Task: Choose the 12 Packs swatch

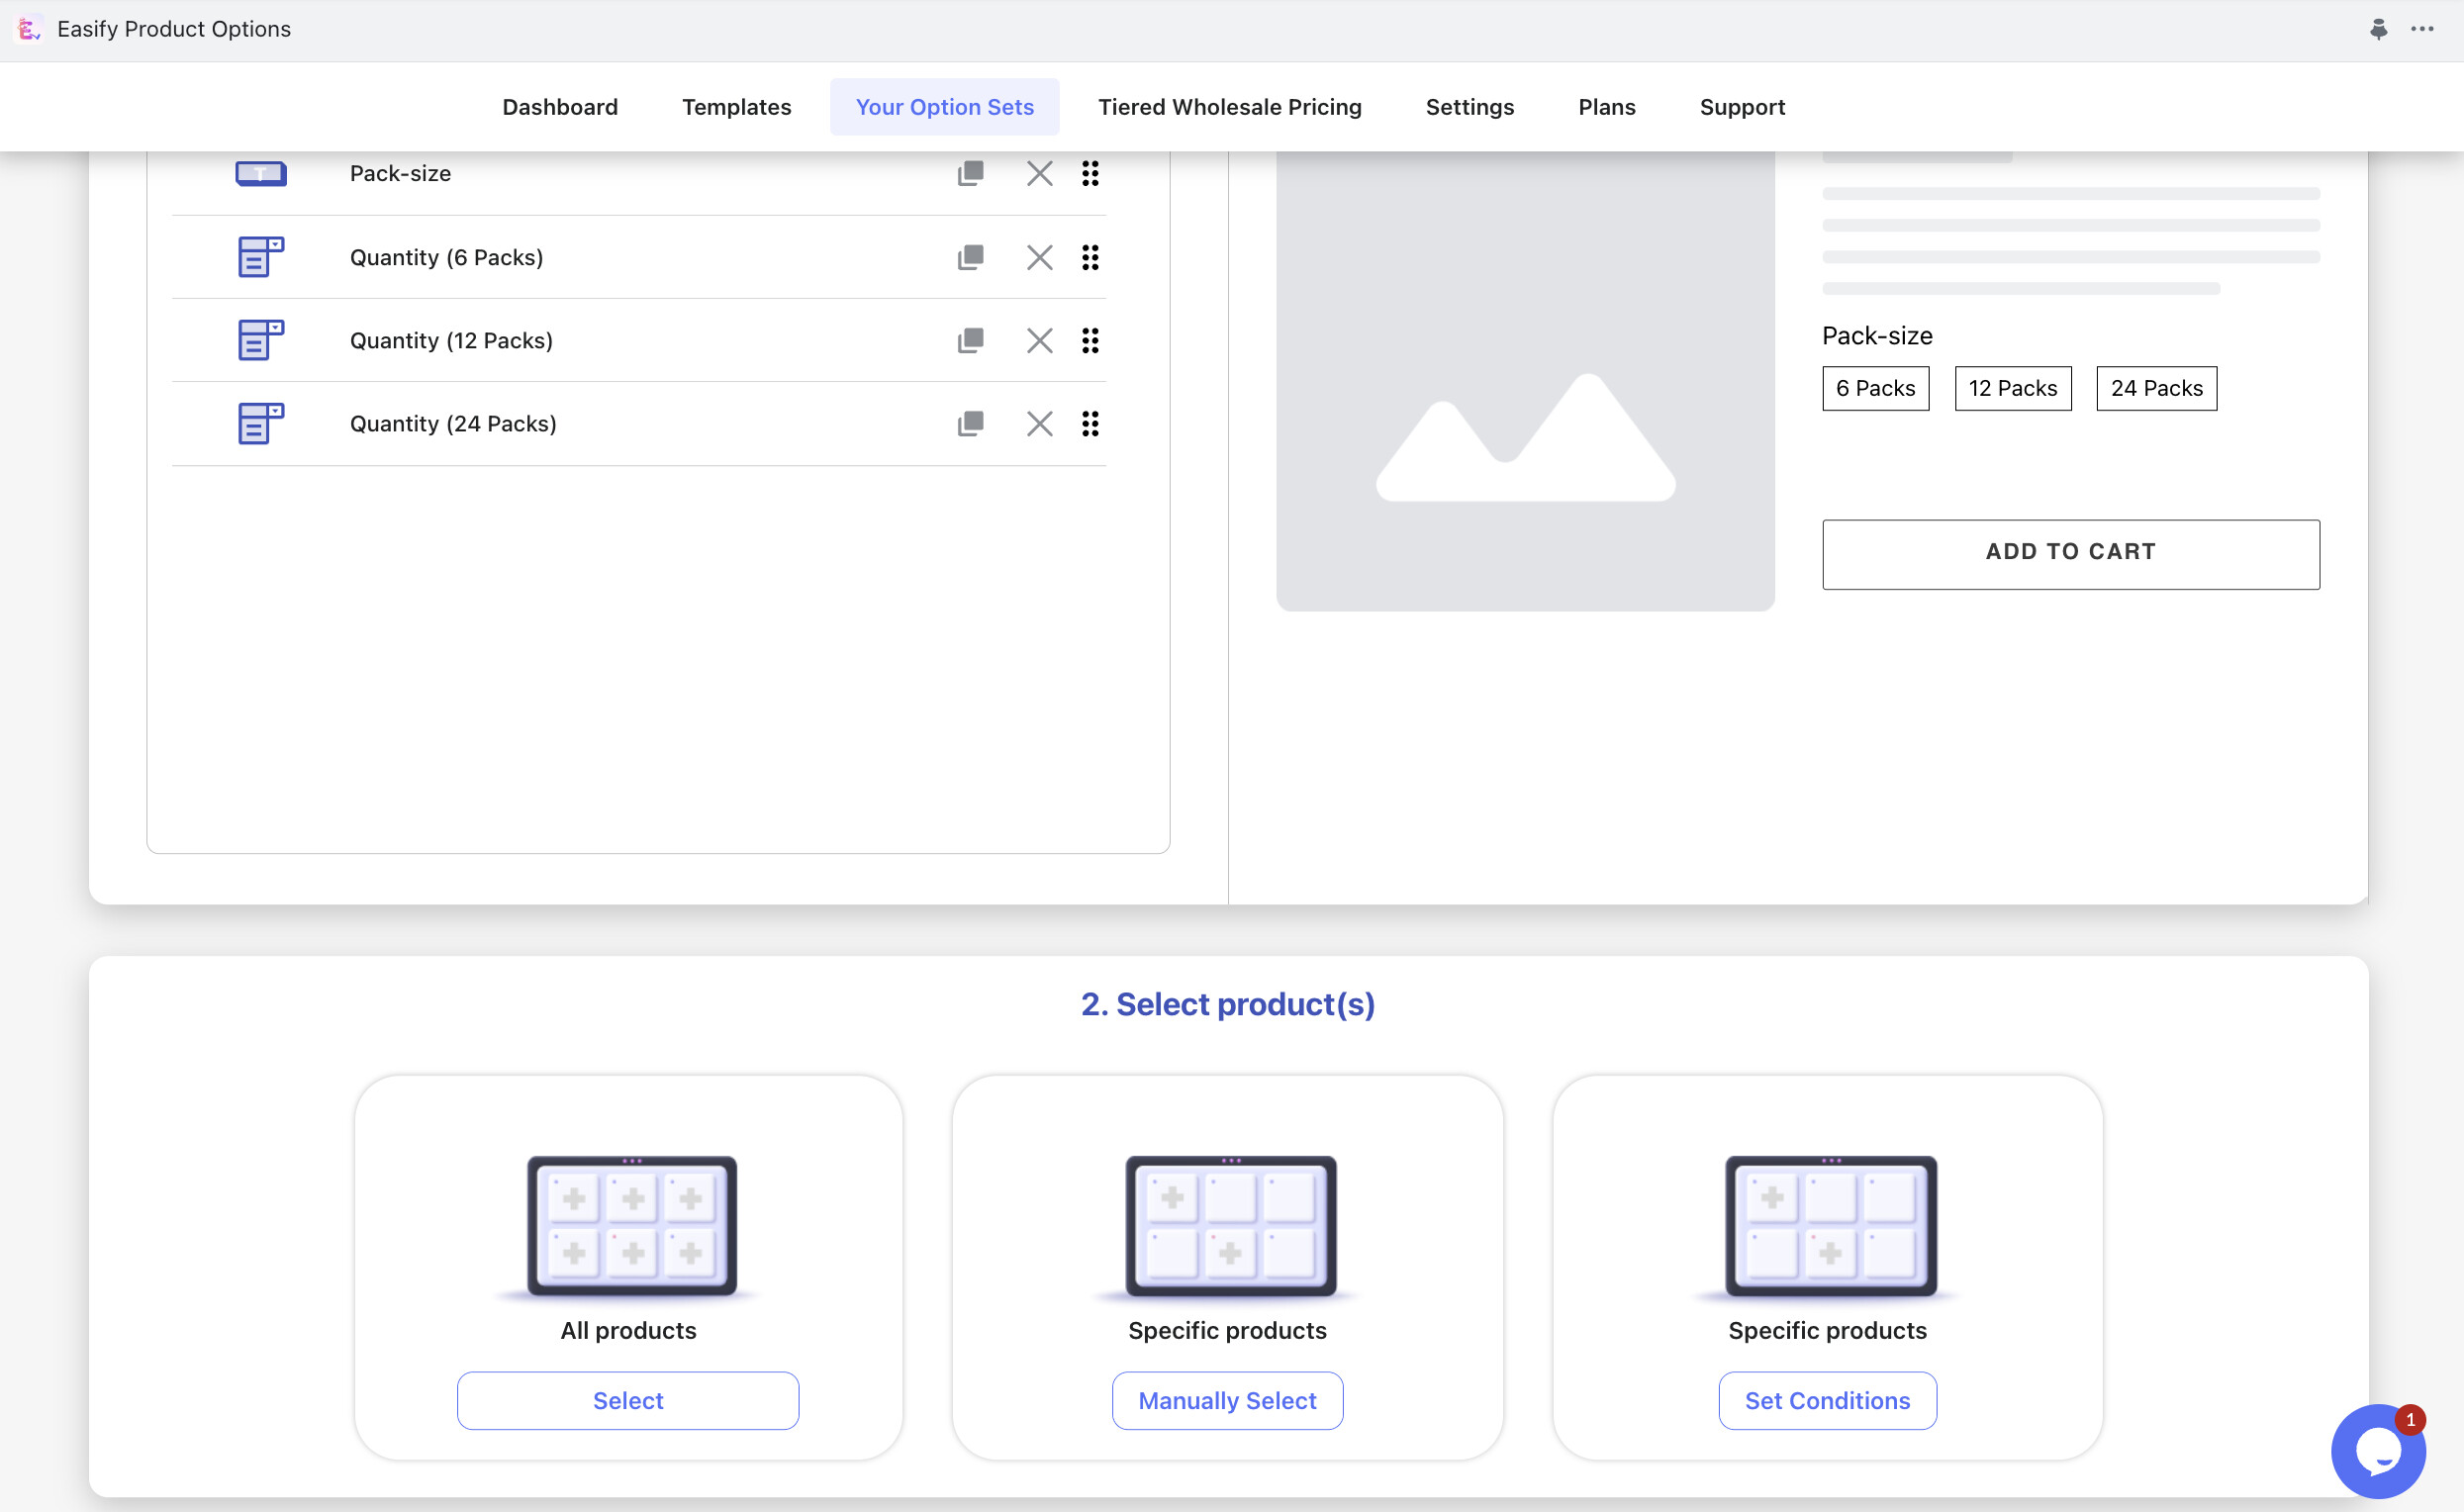Action: pos(2012,388)
